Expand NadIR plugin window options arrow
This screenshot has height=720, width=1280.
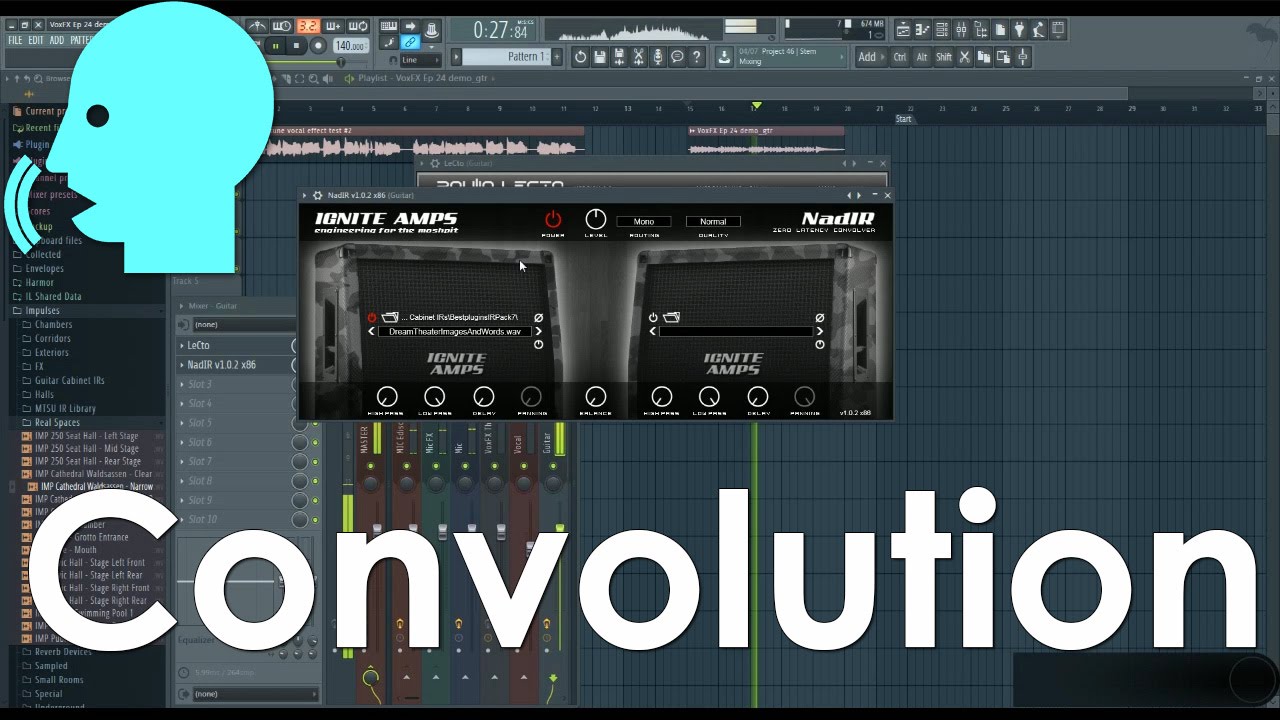click(306, 196)
